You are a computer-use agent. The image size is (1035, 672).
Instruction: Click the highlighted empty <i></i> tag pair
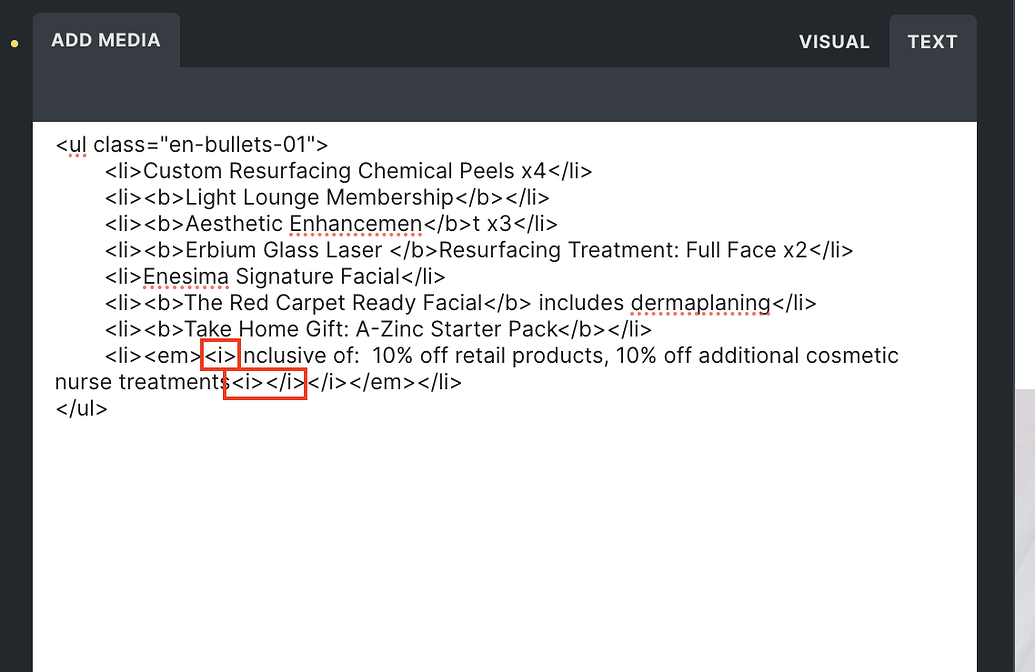264,381
